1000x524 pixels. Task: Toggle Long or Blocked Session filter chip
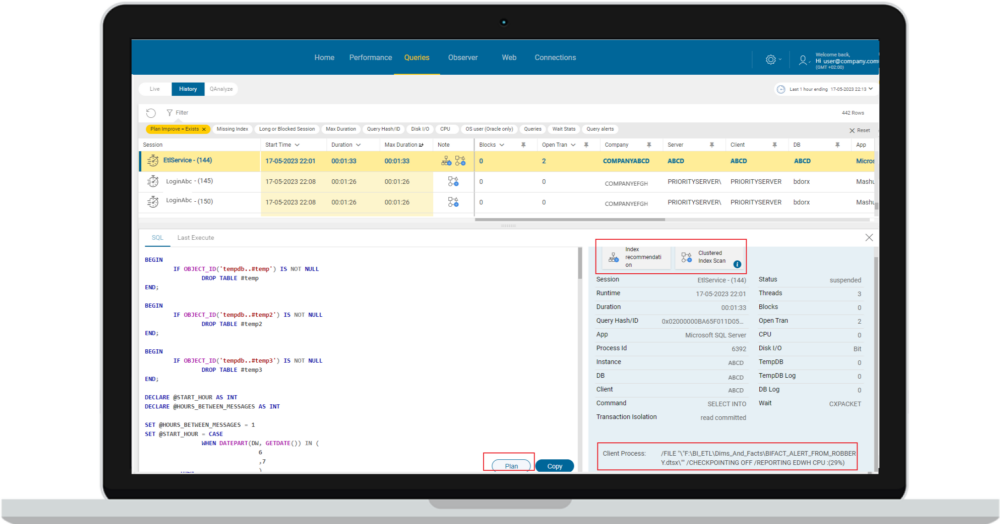[x=287, y=129]
